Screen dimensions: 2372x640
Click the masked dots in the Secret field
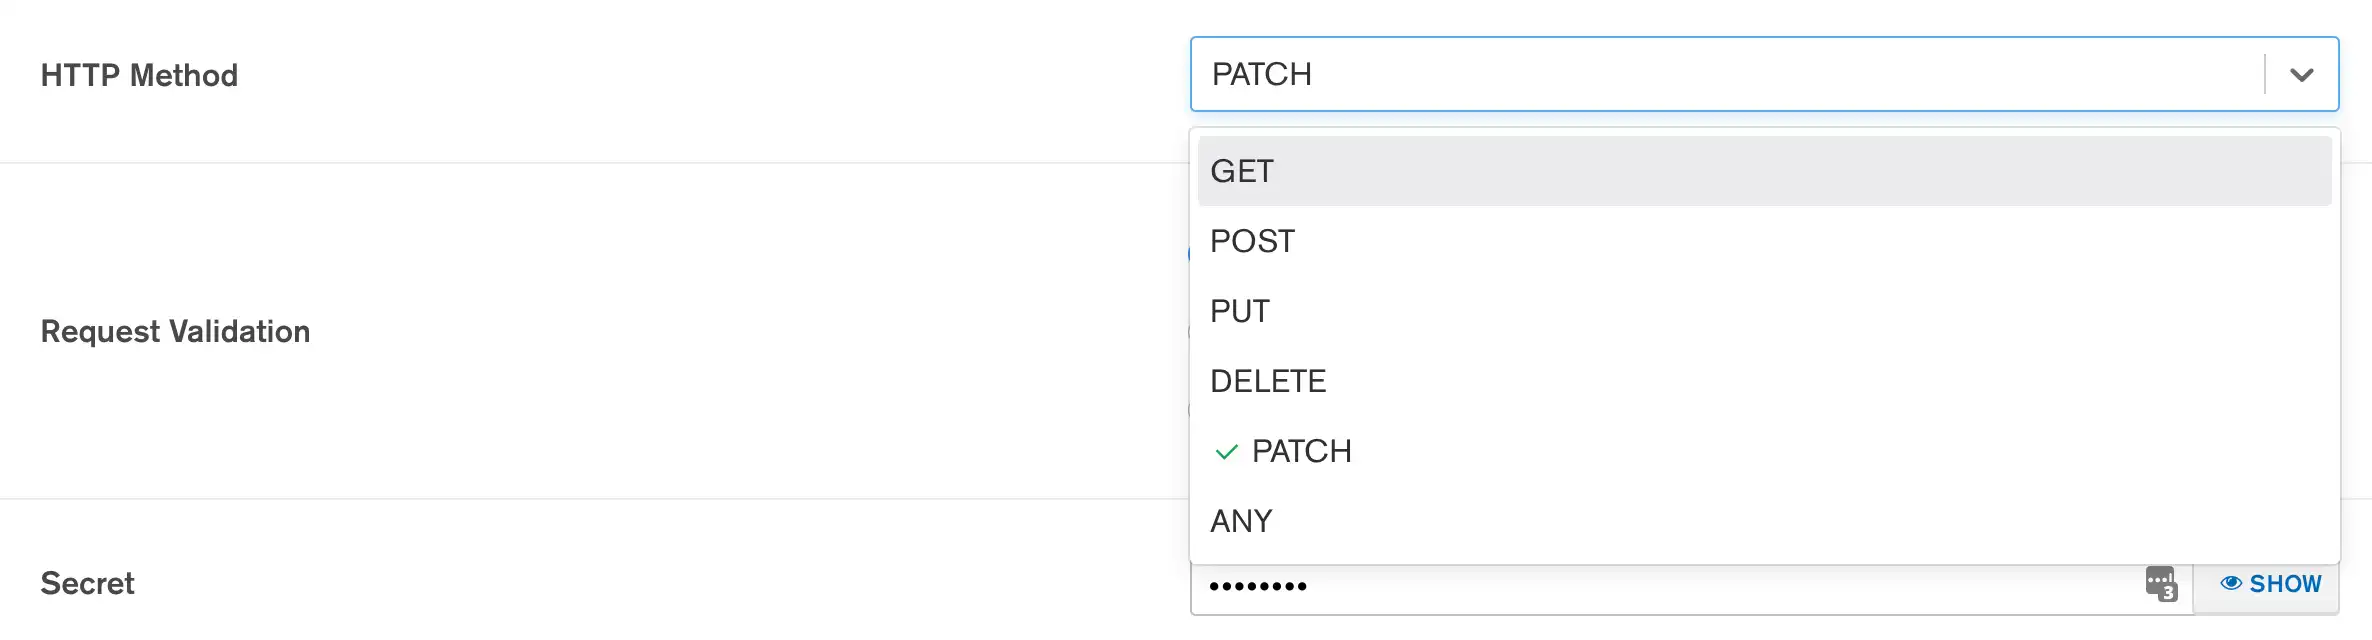point(1258,586)
